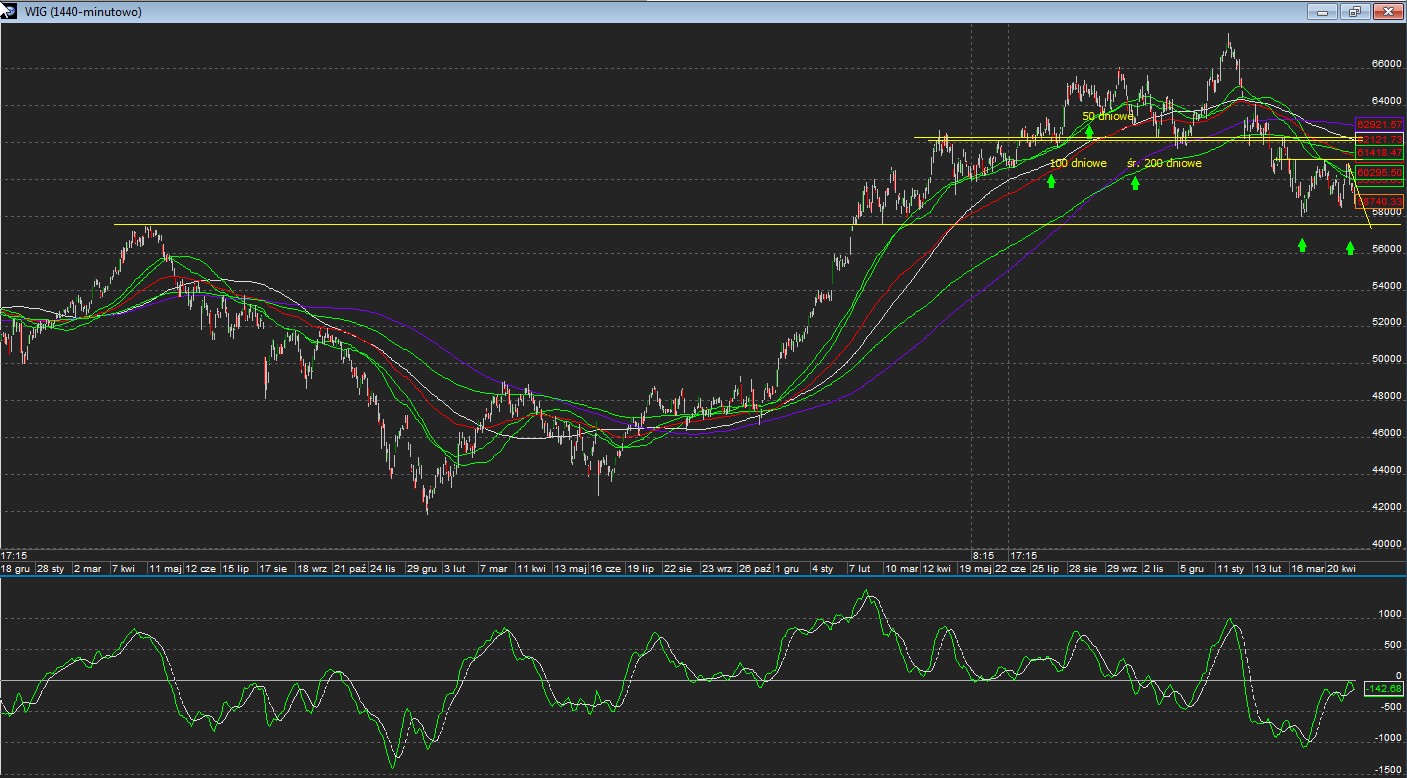Click the '21 paź' date on time axis
This screenshot has height=778, width=1407.
tap(350, 569)
